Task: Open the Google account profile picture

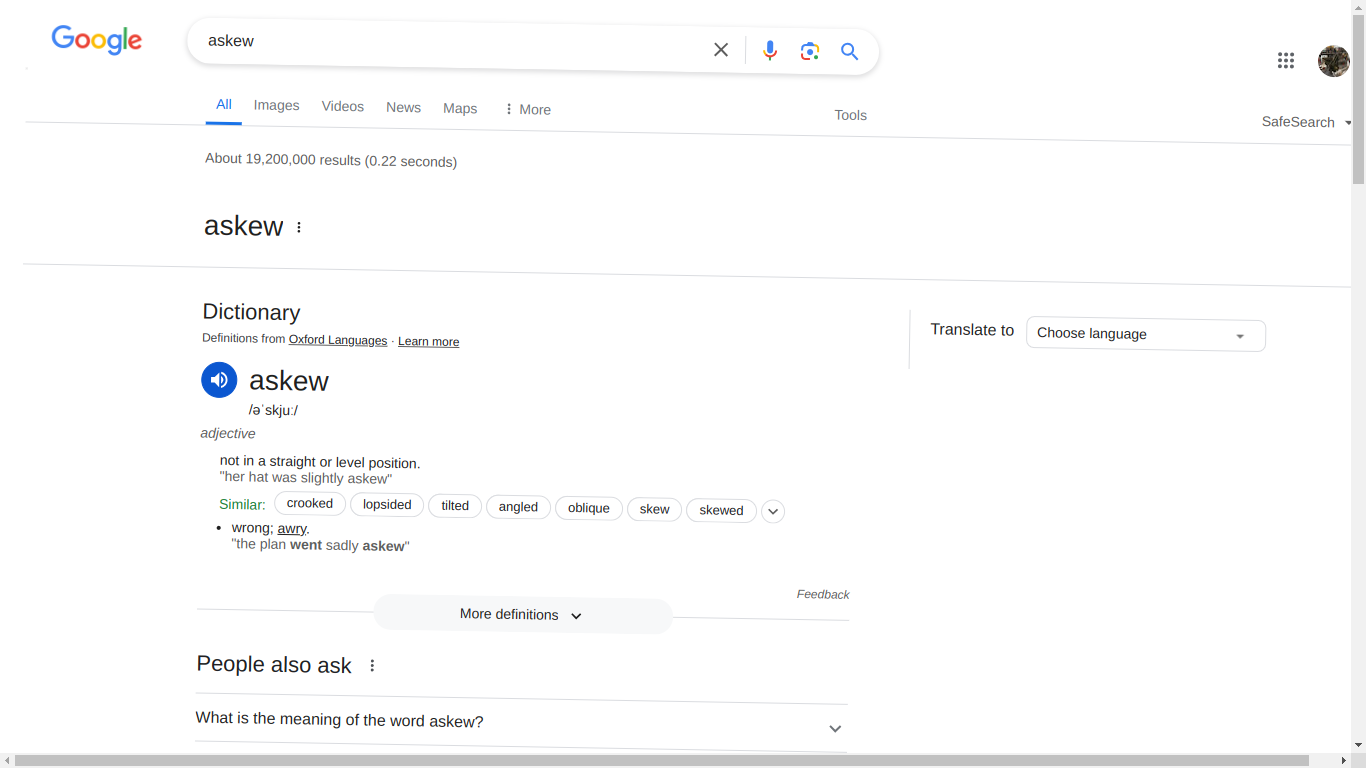Action: pyautogui.click(x=1334, y=61)
